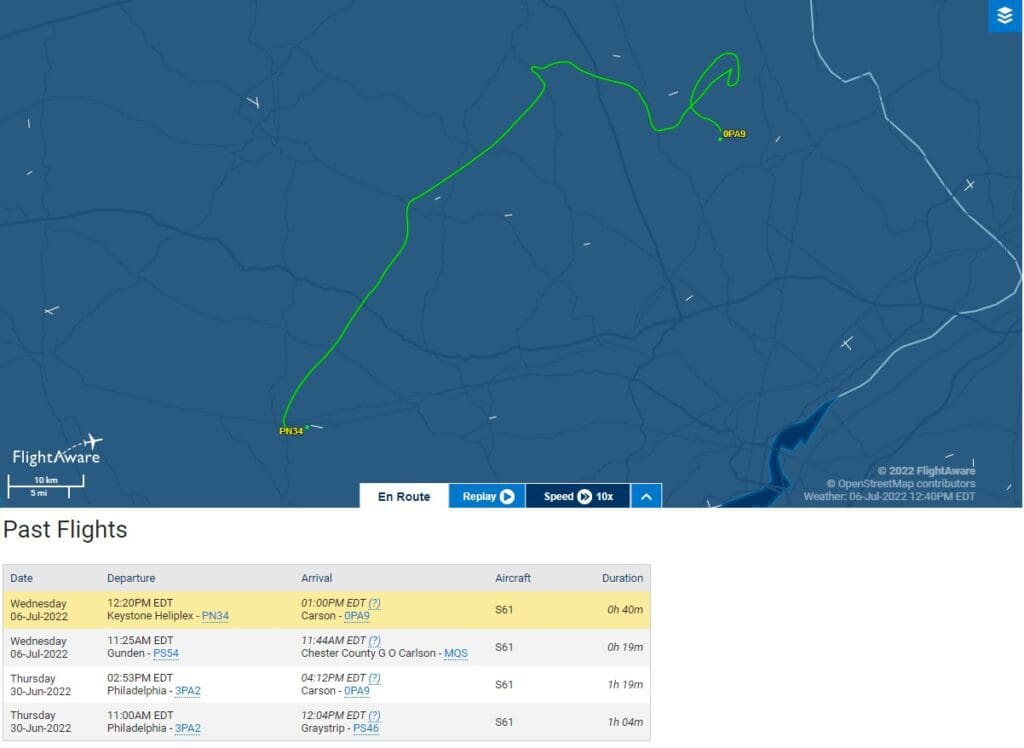Click the OpenStreetMap contributors attribution
Image resolution: width=1024 pixels, height=748 pixels.
tap(900, 484)
